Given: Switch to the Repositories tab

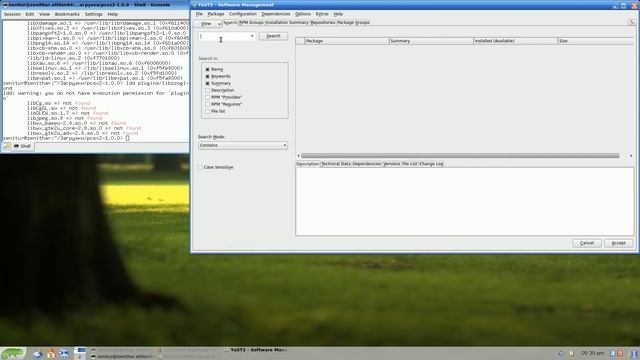Looking at the screenshot, I should [x=323, y=22].
